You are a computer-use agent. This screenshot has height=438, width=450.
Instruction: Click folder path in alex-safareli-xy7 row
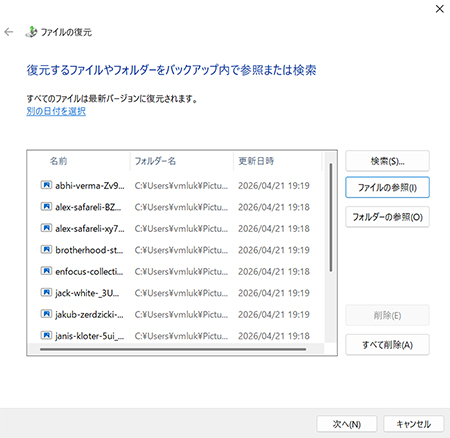click(x=181, y=228)
